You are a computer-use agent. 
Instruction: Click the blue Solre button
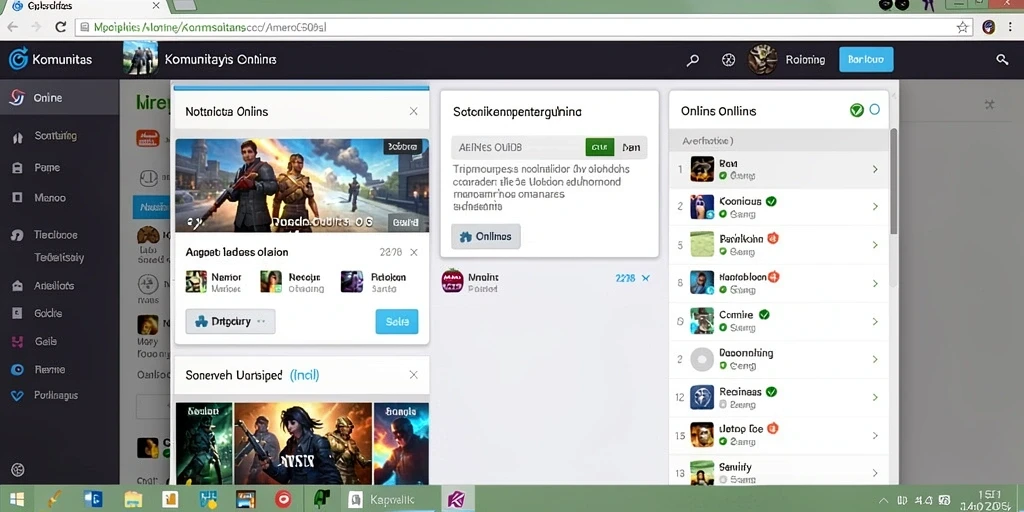397,321
